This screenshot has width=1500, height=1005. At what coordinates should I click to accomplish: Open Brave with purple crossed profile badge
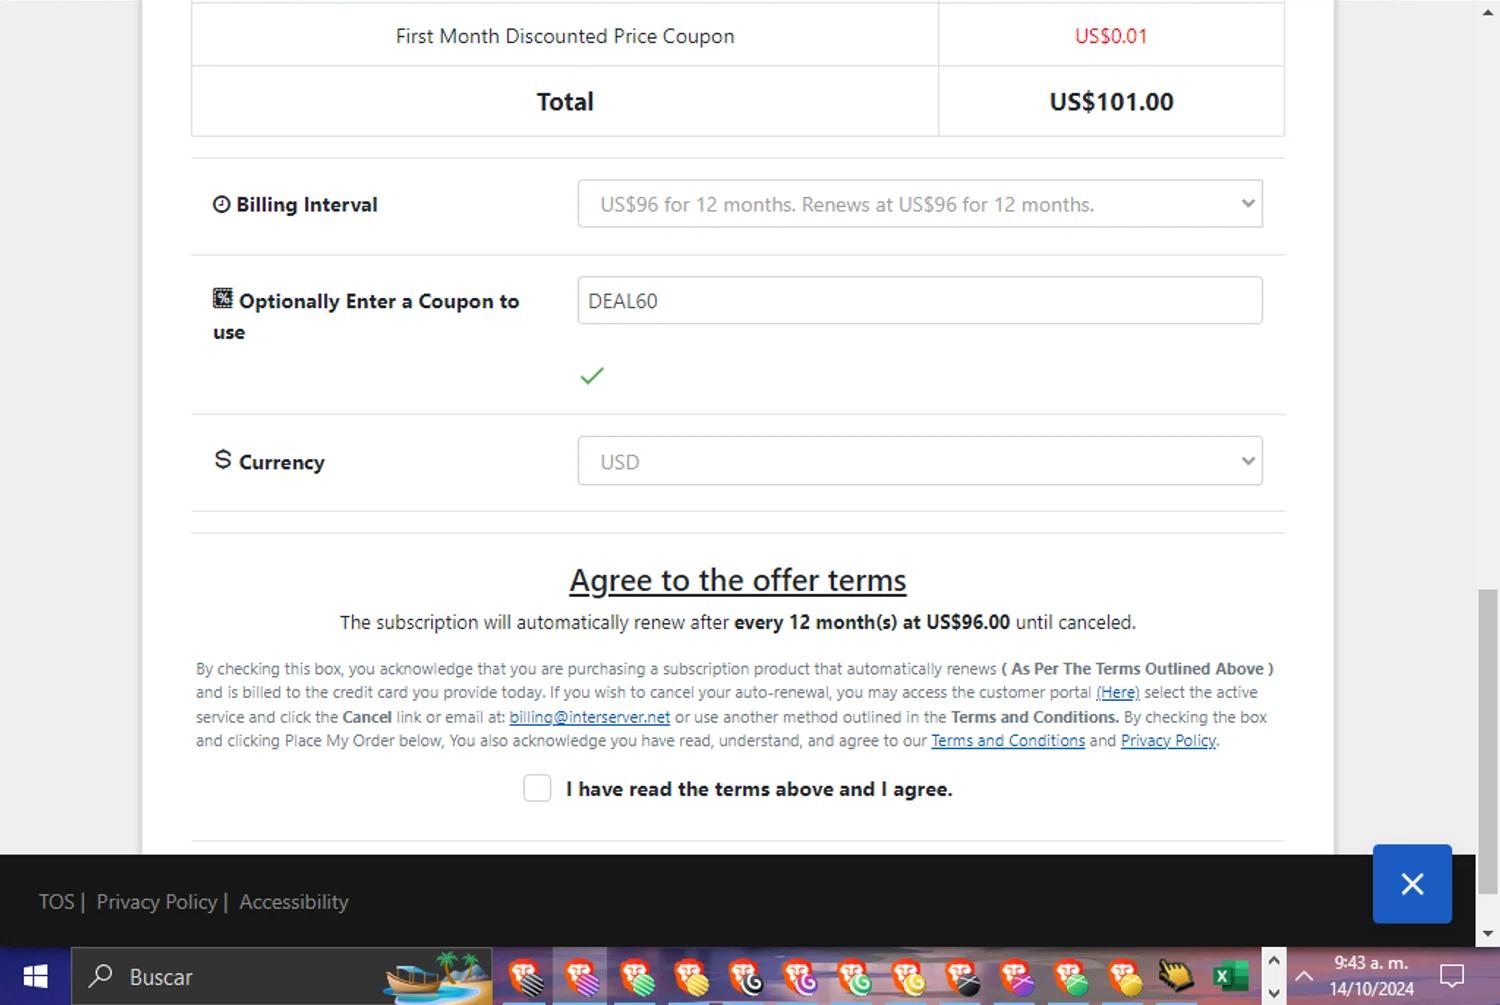click(1016, 977)
